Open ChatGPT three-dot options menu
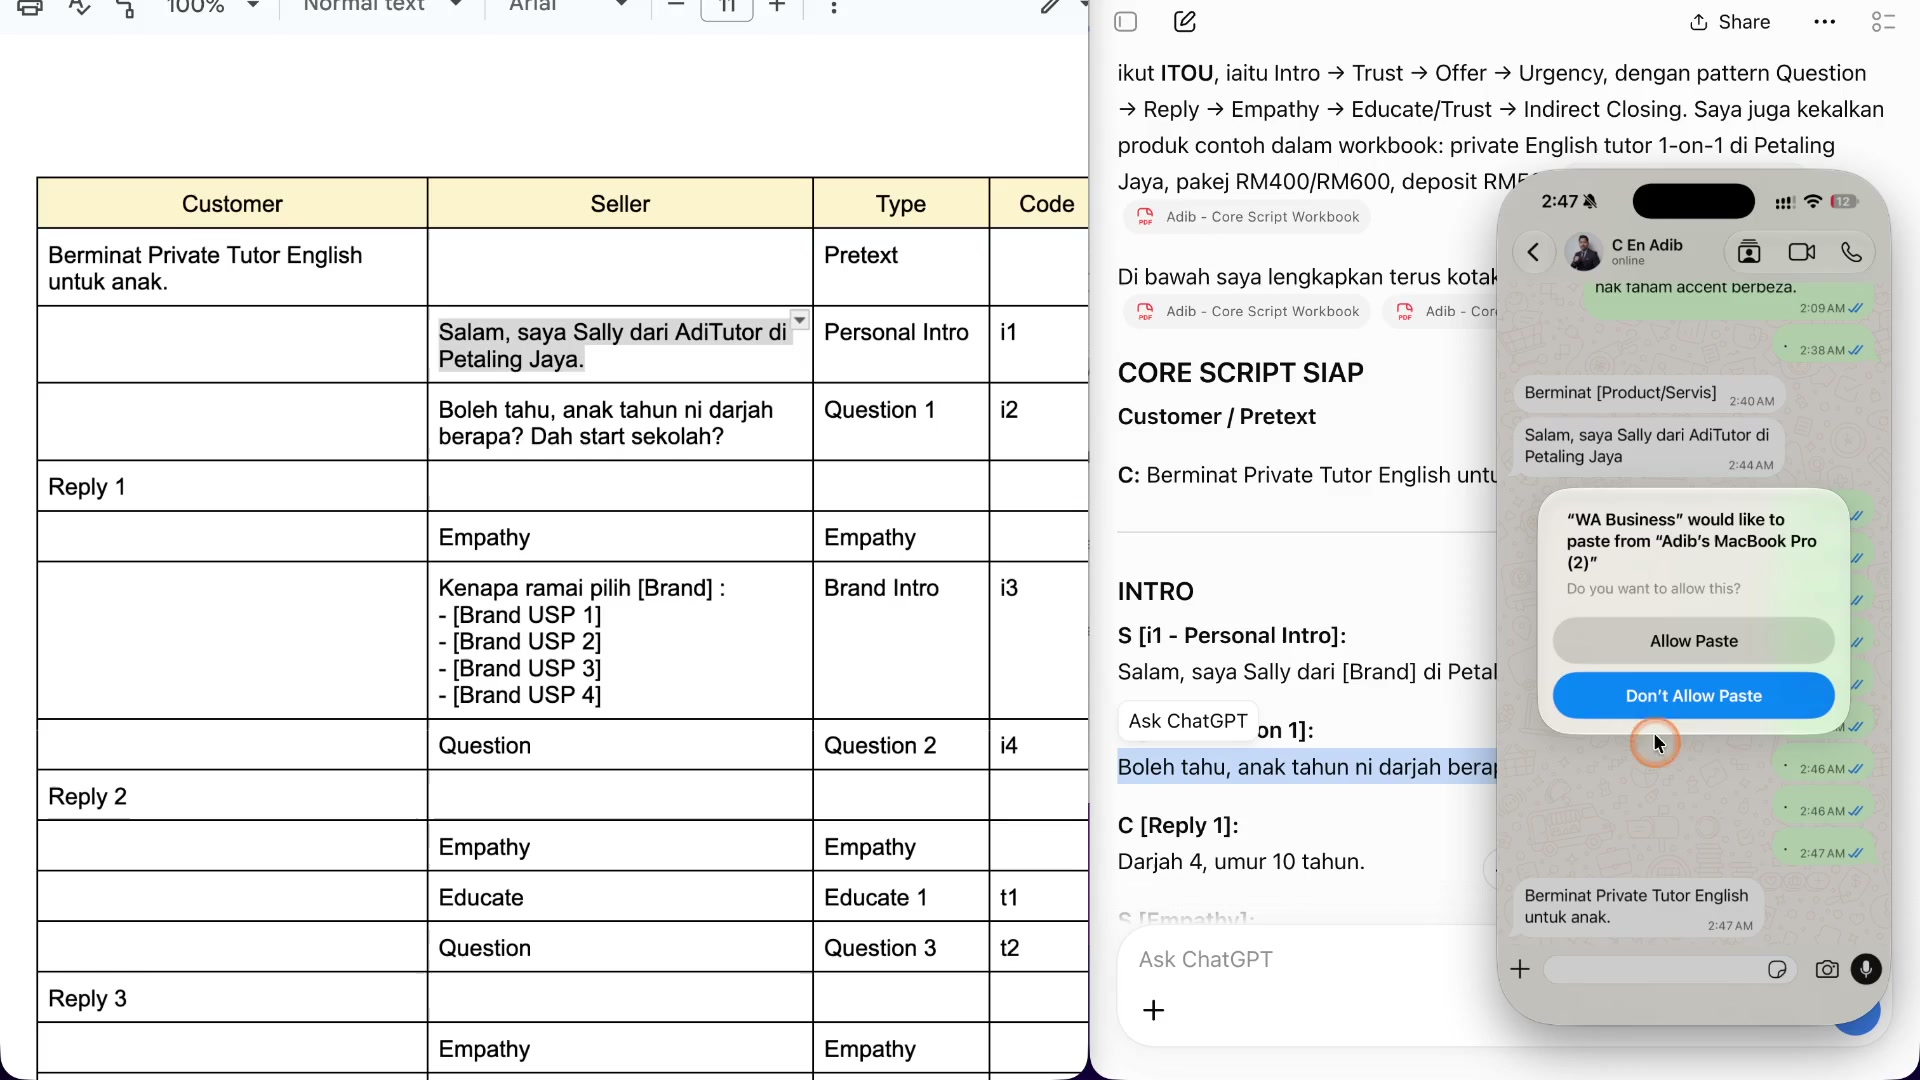The image size is (1920, 1080). (x=1825, y=22)
